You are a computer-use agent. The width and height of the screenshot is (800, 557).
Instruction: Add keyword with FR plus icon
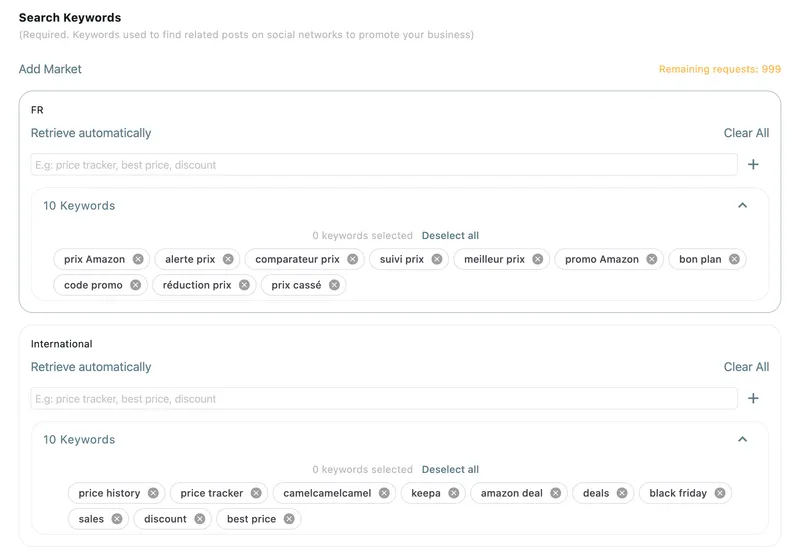point(753,164)
